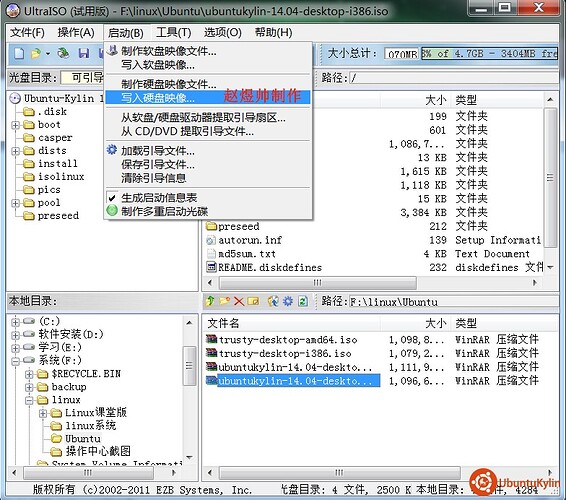Click the local path field F:\linux\Ubuntu
This screenshot has width=566, height=500.
coord(453,301)
